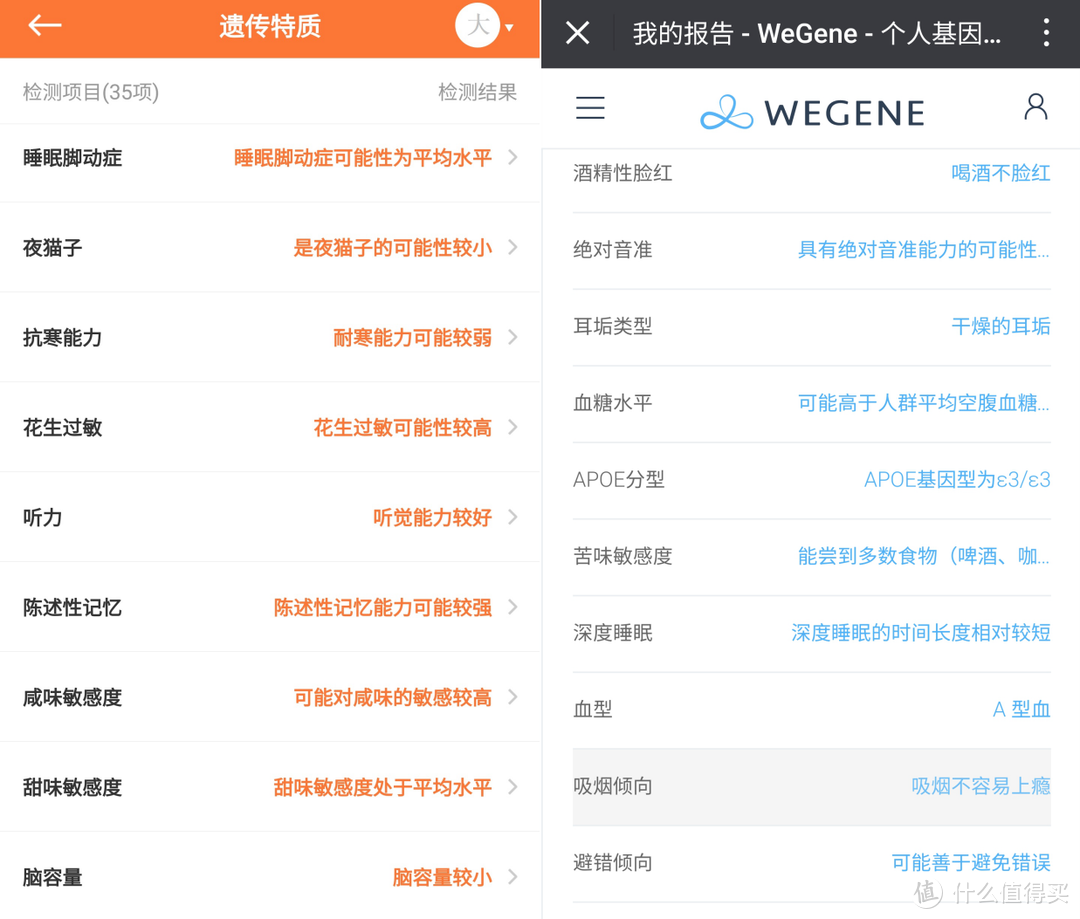Open the APOE基因型为ε3/ε3 result
The width and height of the screenshot is (1080, 919).
tap(956, 479)
